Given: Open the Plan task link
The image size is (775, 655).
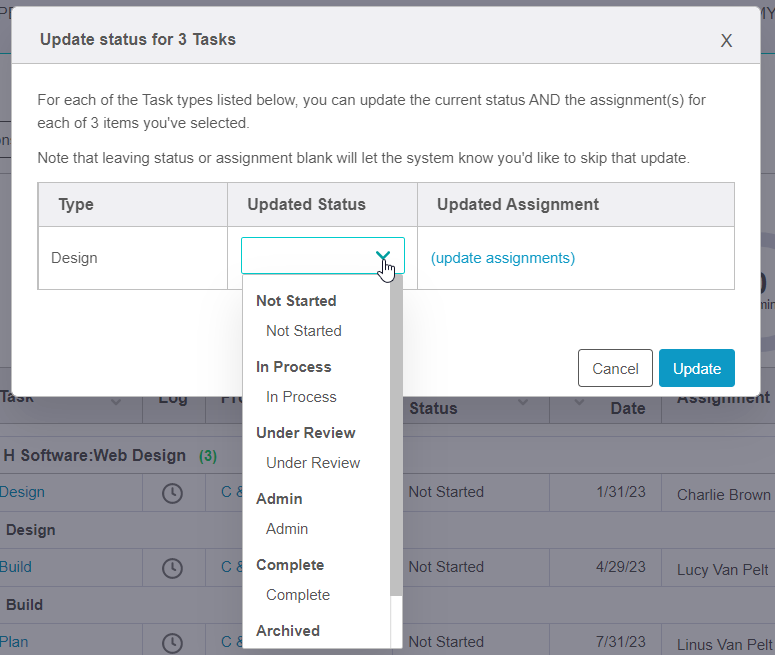Looking at the screenshot, I should pyautogui.click(x=14, y=642).
